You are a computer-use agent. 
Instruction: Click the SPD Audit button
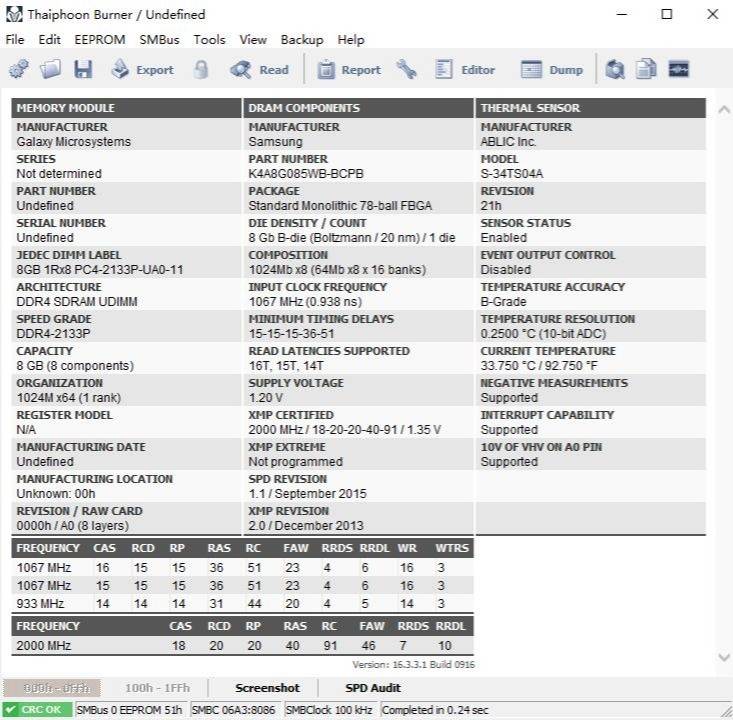(x=373, y=688)
